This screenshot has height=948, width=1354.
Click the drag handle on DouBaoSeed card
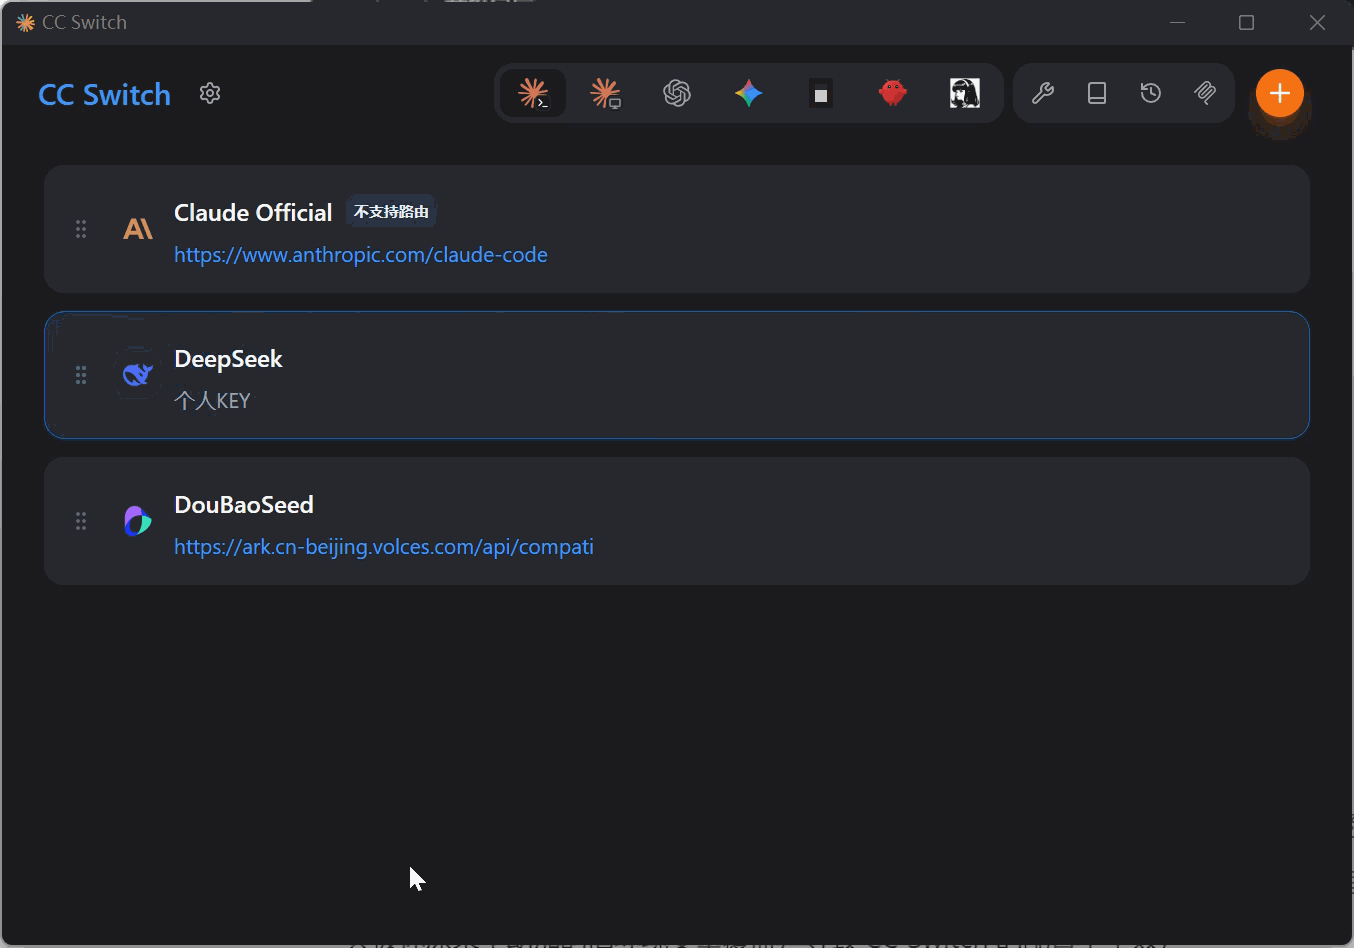tap(81, 521)
